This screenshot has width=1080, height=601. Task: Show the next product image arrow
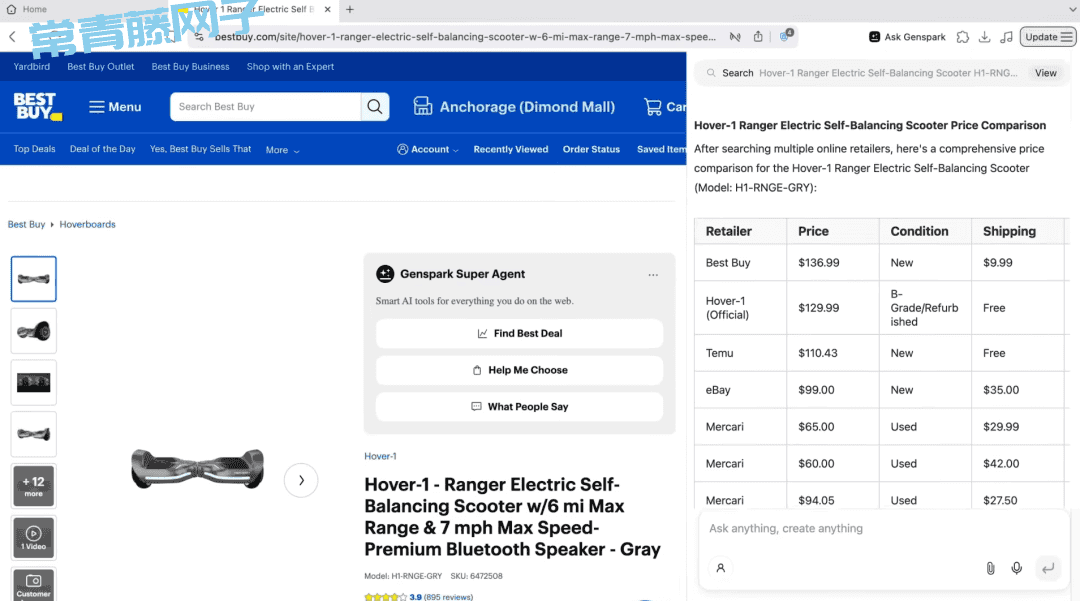[x=301, y=481]
